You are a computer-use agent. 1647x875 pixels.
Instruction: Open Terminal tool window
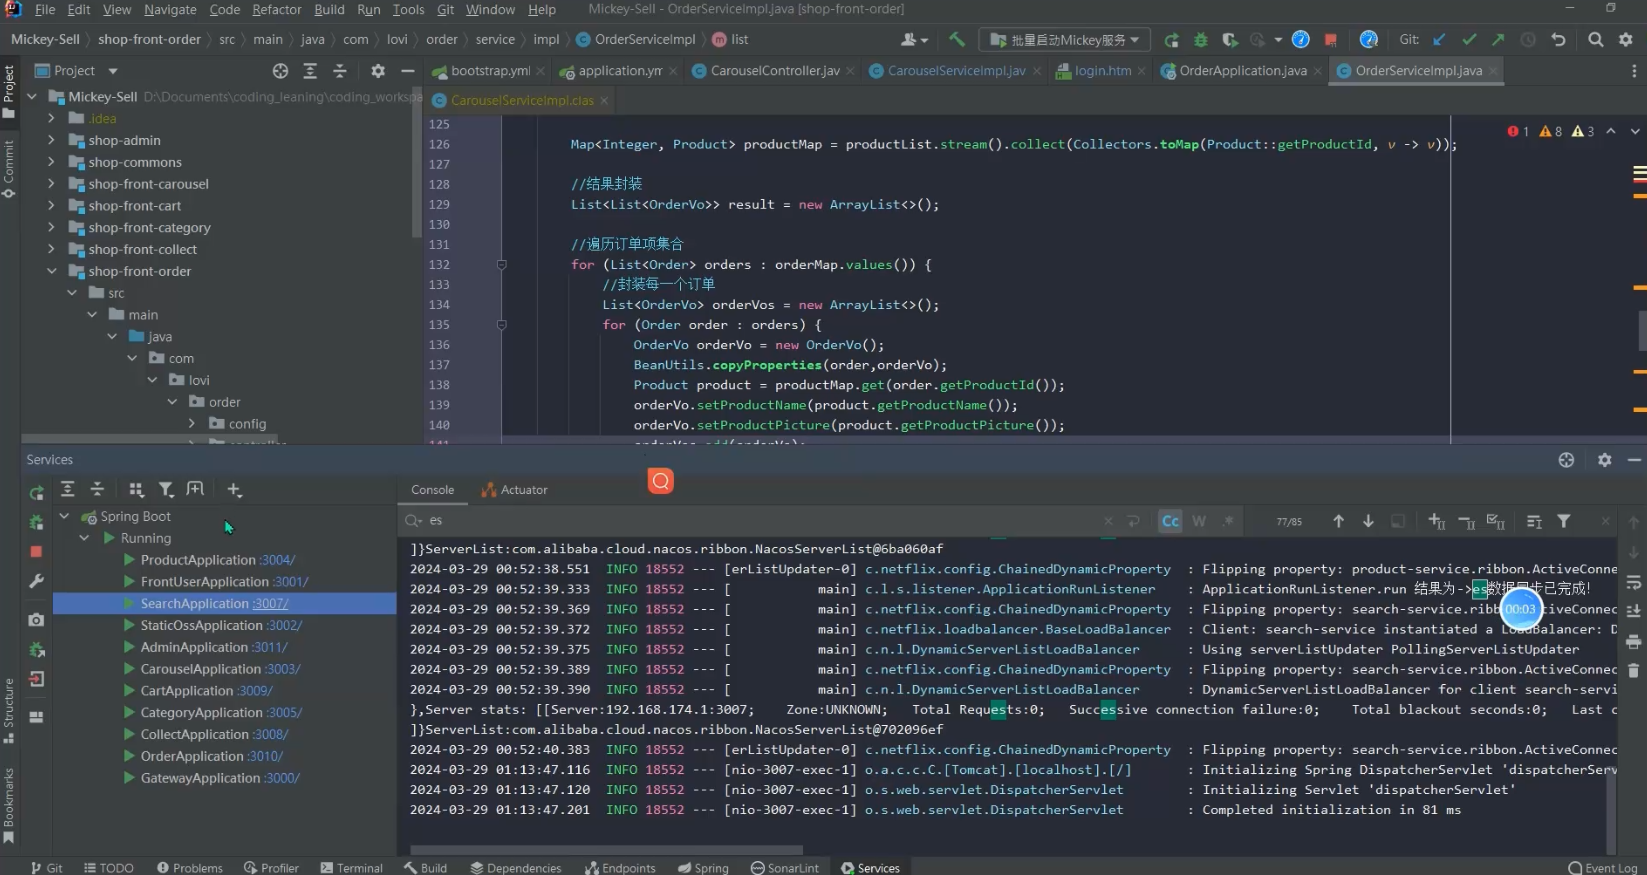(351, 867)
